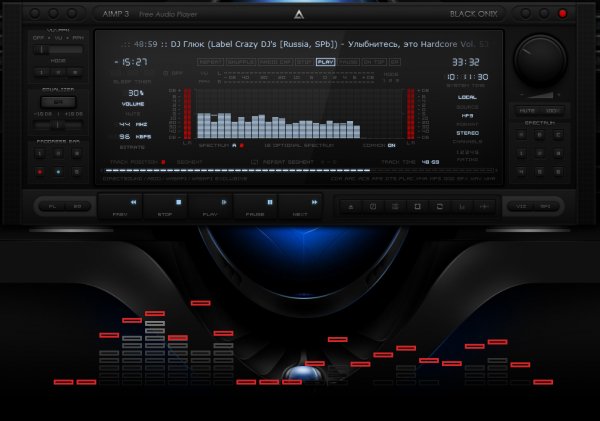This screenshot has height=421, width=600.
Task: Choose the gray Progress Bar color button
Action: (x=77, y=172)
